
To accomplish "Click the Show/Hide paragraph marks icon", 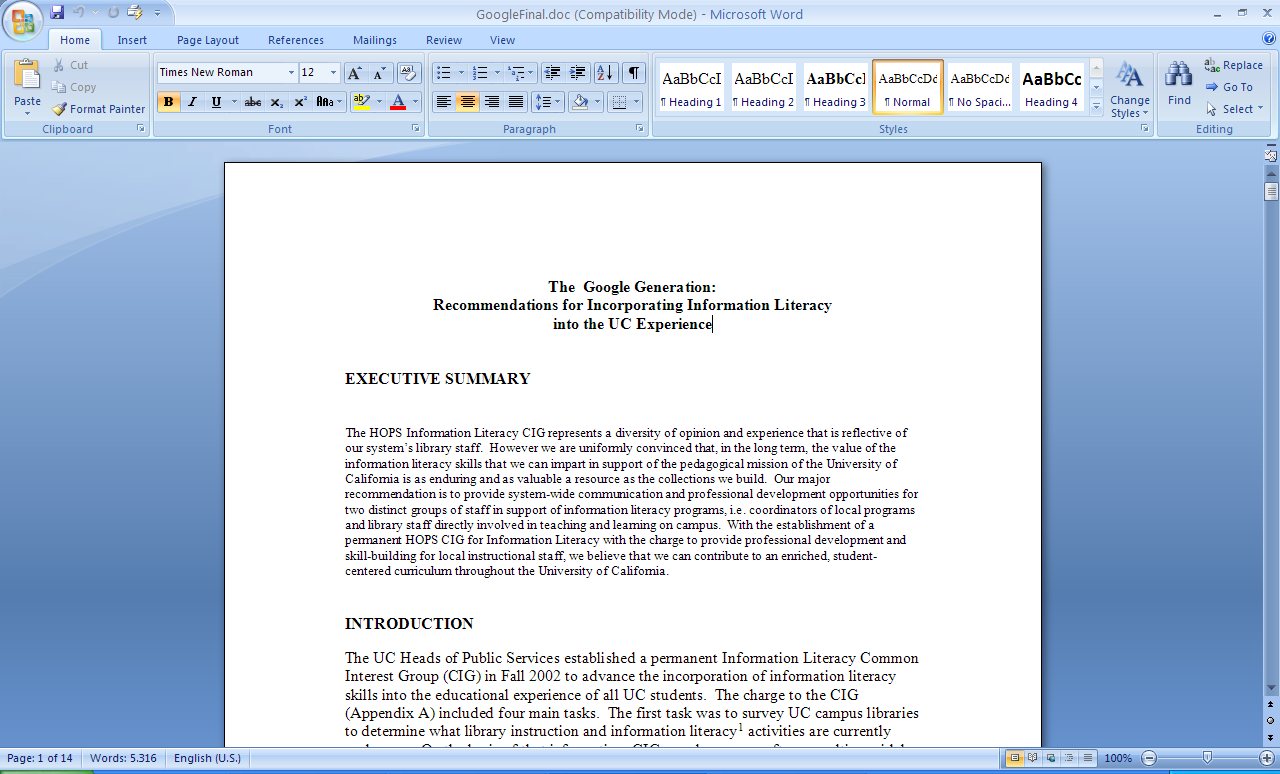I will coord(634,73).
